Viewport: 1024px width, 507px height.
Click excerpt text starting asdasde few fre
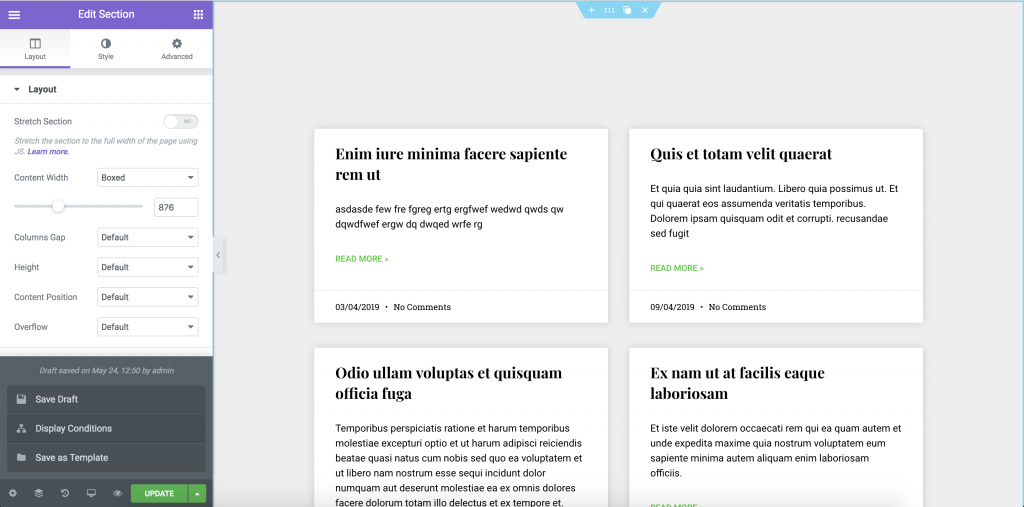point(450,217)
